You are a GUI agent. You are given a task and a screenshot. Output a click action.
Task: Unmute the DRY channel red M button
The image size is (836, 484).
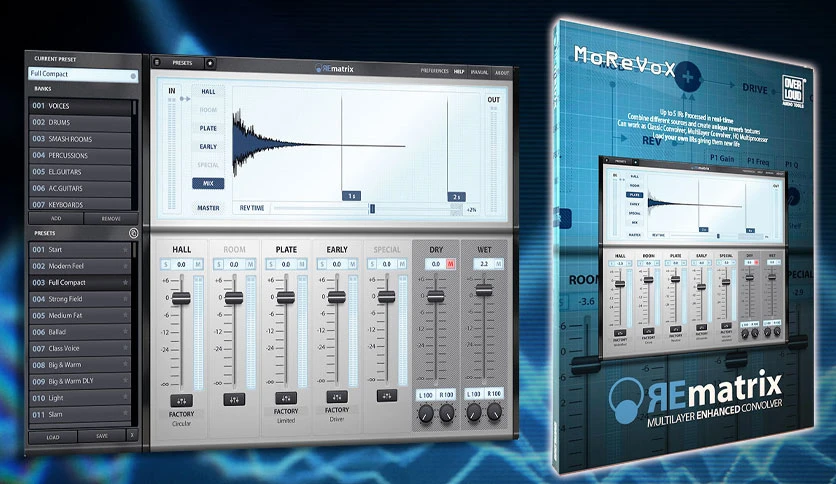(451, 264)
